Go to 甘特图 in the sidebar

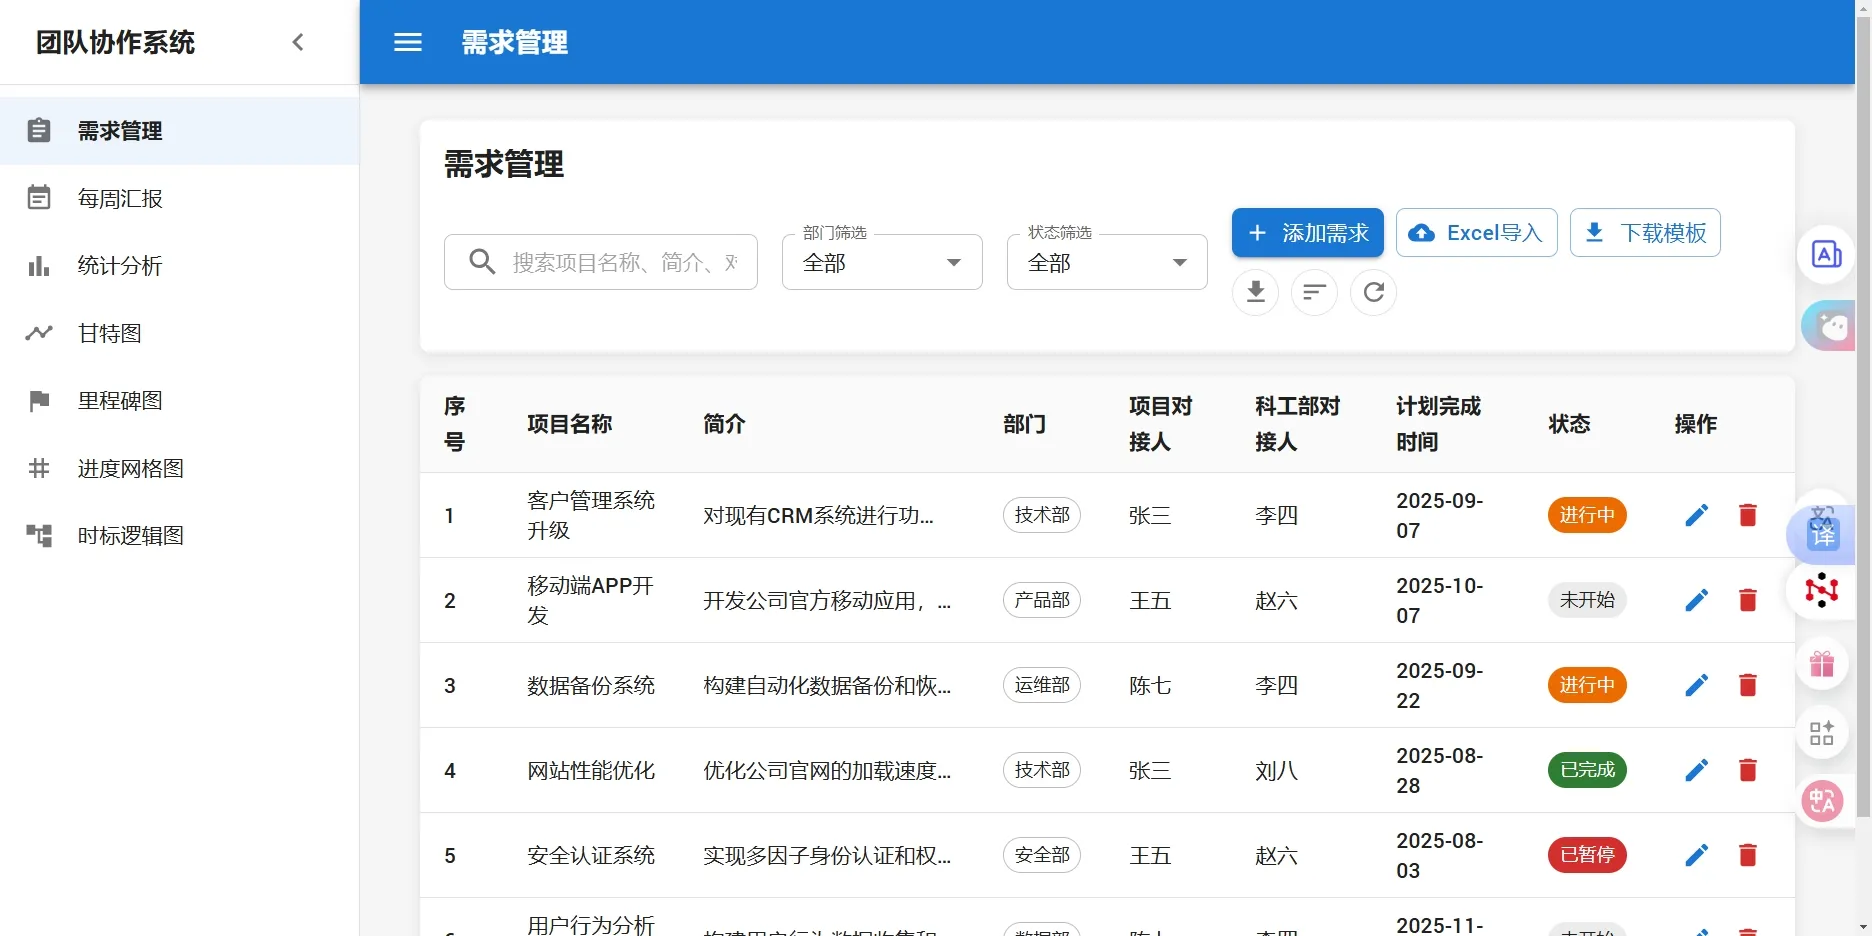pyautogui.click(x=110, y=333)
